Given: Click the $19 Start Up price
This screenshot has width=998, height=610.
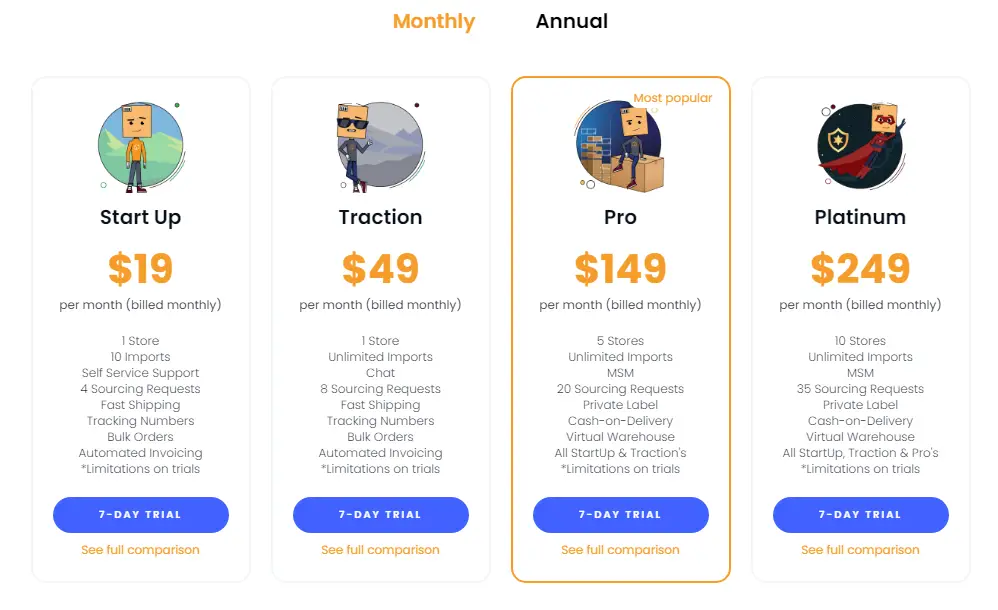Looking at the screenshot, I should 141,268.
